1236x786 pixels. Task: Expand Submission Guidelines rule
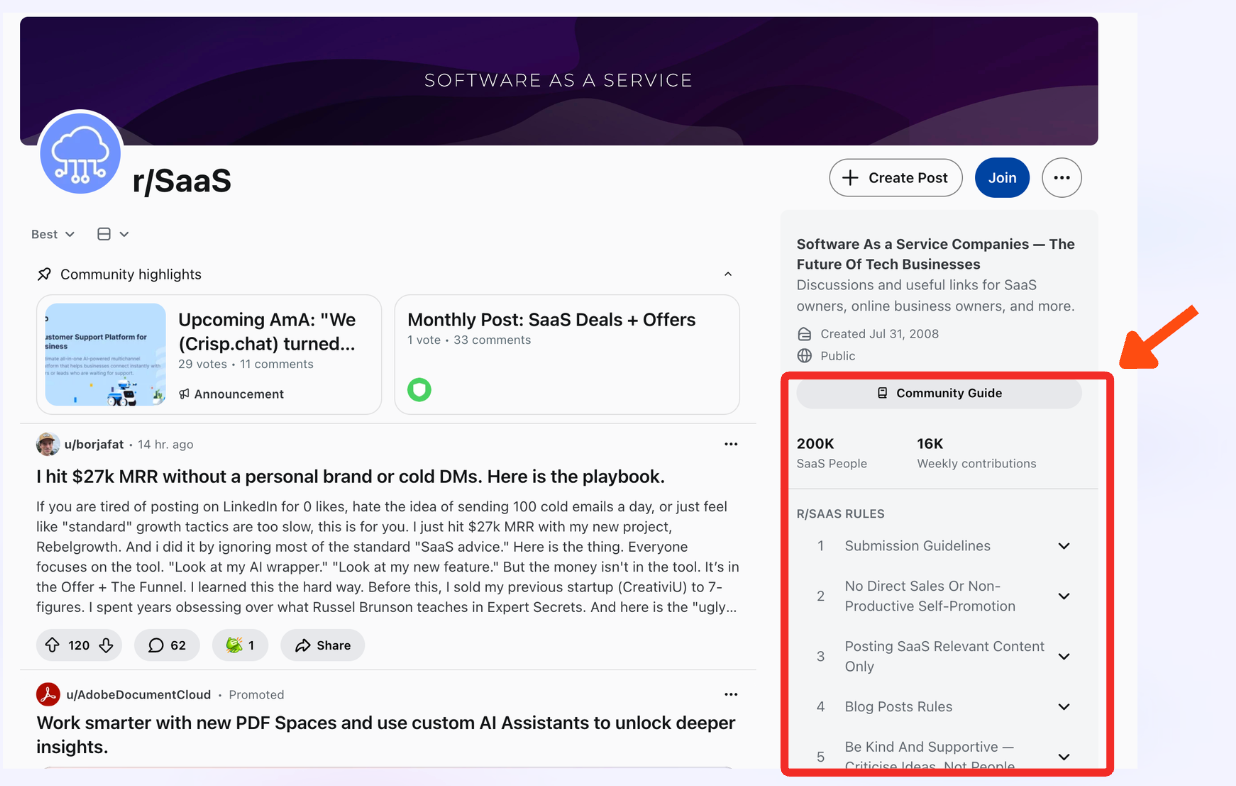(1064, 546)
